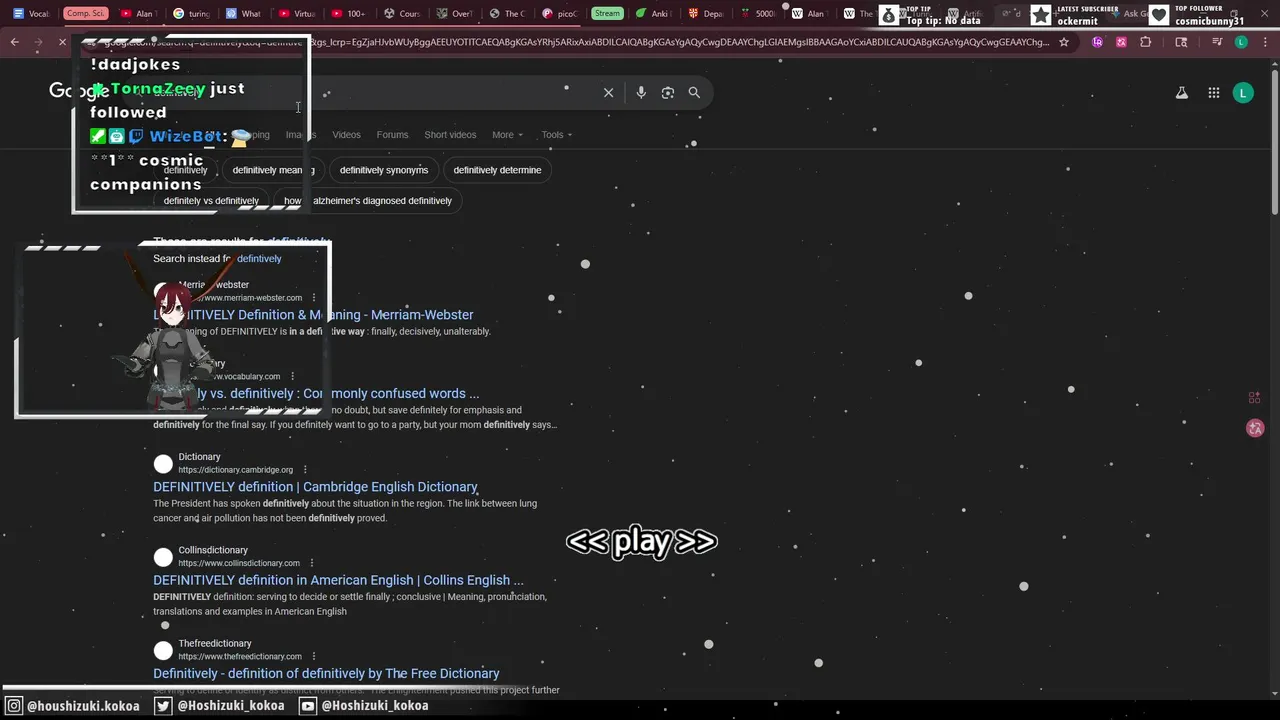
Task: Open Collins English DEFINITIVELY definition link
Action: coord(338,580)
